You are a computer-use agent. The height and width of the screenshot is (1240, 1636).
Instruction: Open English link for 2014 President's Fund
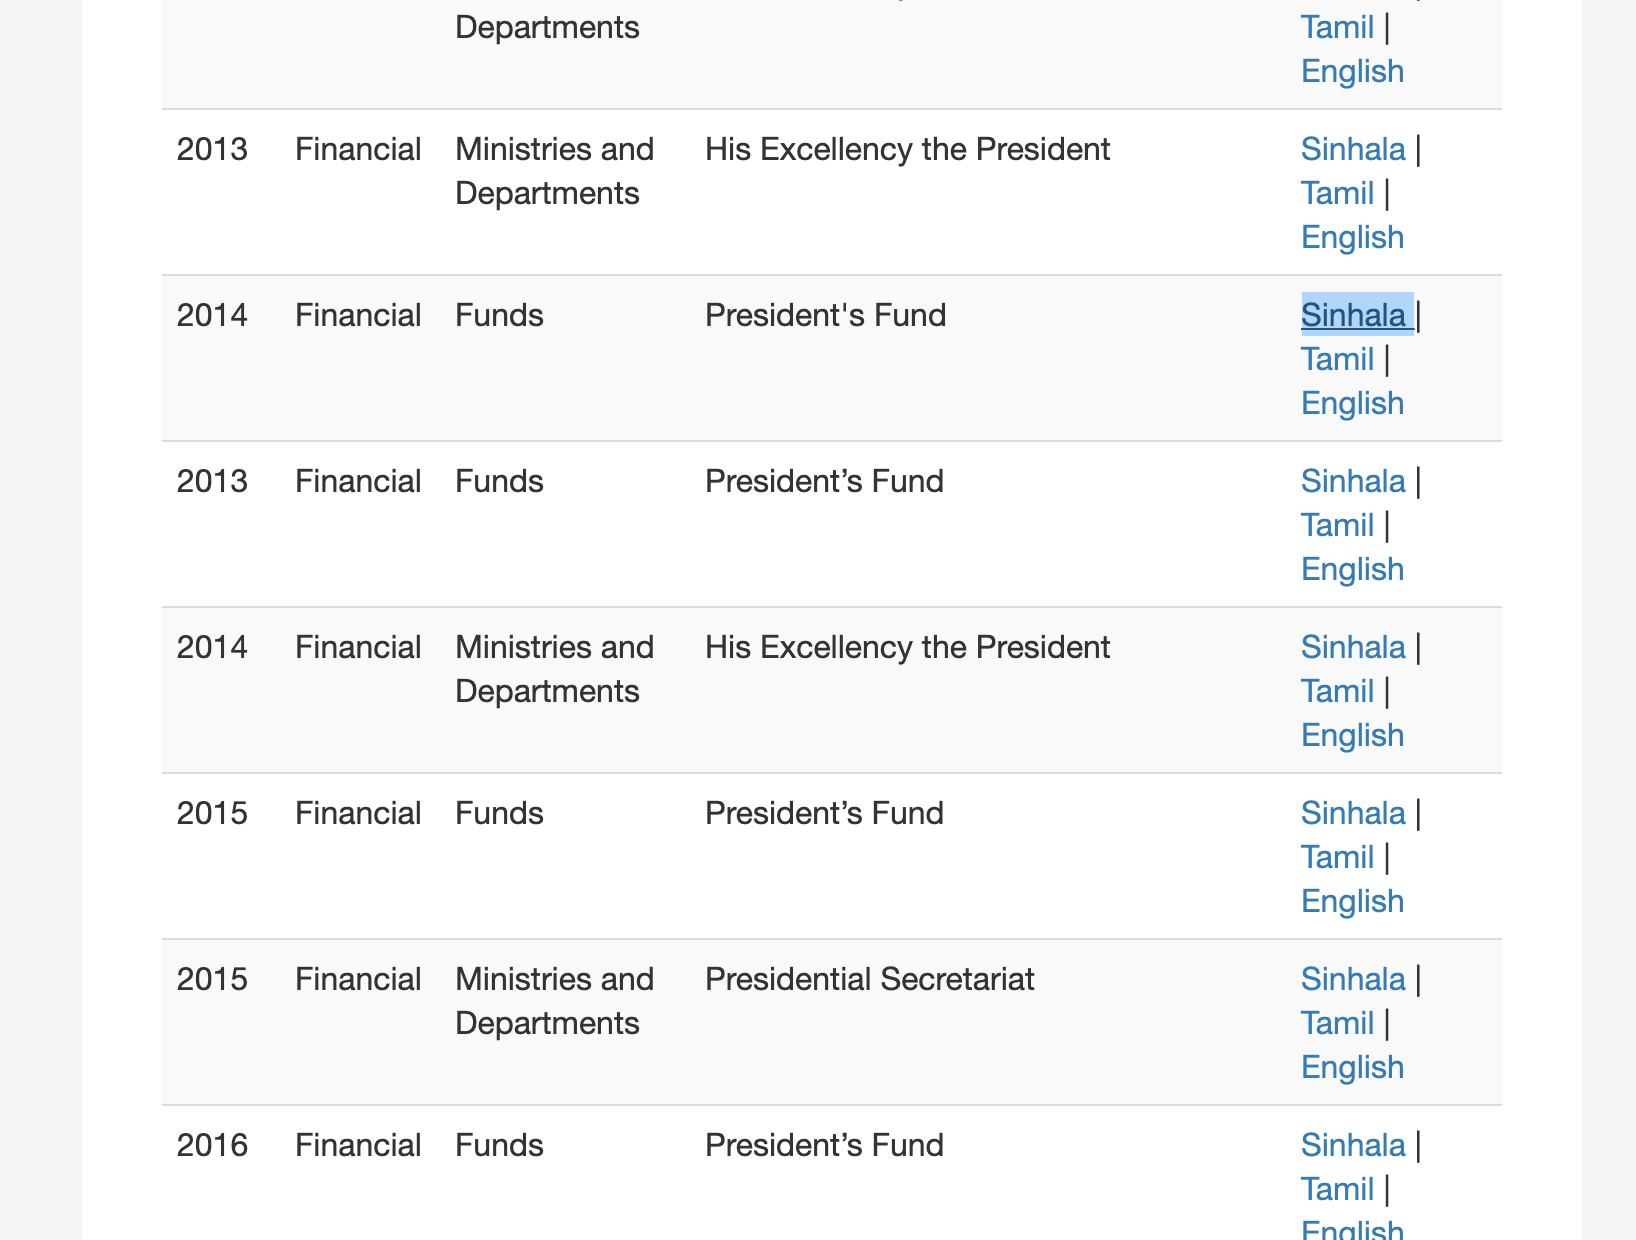(1352, 403)
